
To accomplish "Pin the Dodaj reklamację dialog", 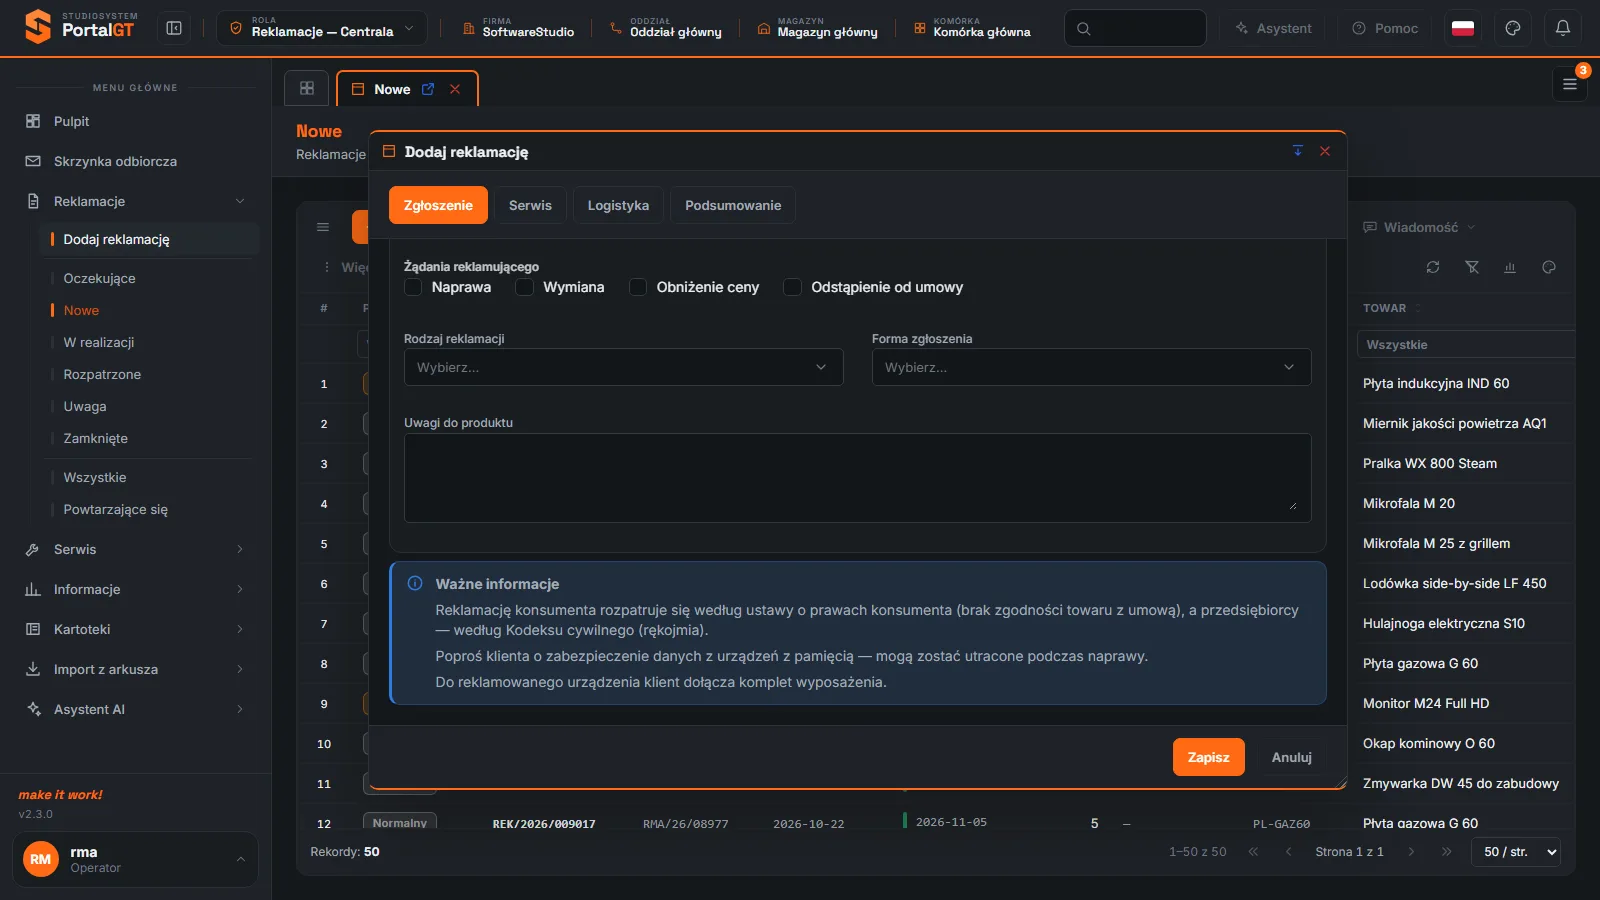I will [x=1298, y=151].
